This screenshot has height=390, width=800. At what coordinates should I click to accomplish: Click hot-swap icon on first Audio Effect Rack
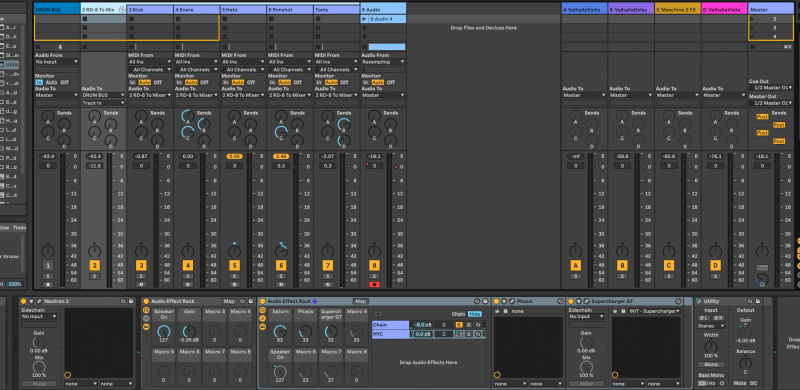coord(242,301)
